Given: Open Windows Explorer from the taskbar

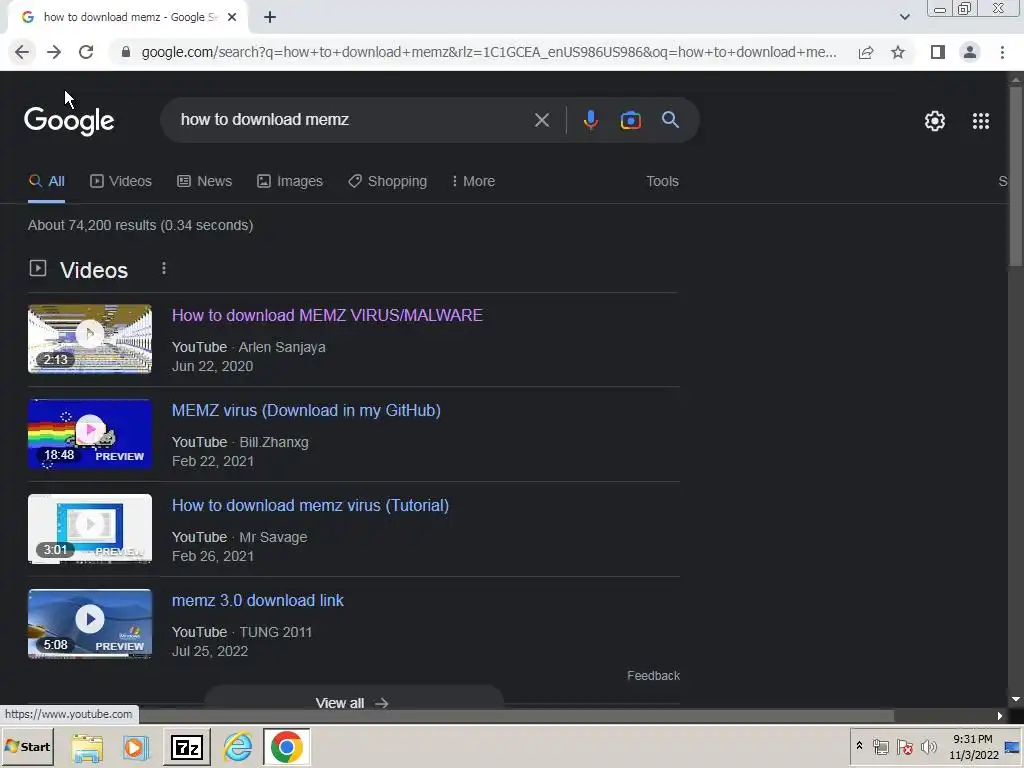Looking at the screenshot, I should click(87, 747).
